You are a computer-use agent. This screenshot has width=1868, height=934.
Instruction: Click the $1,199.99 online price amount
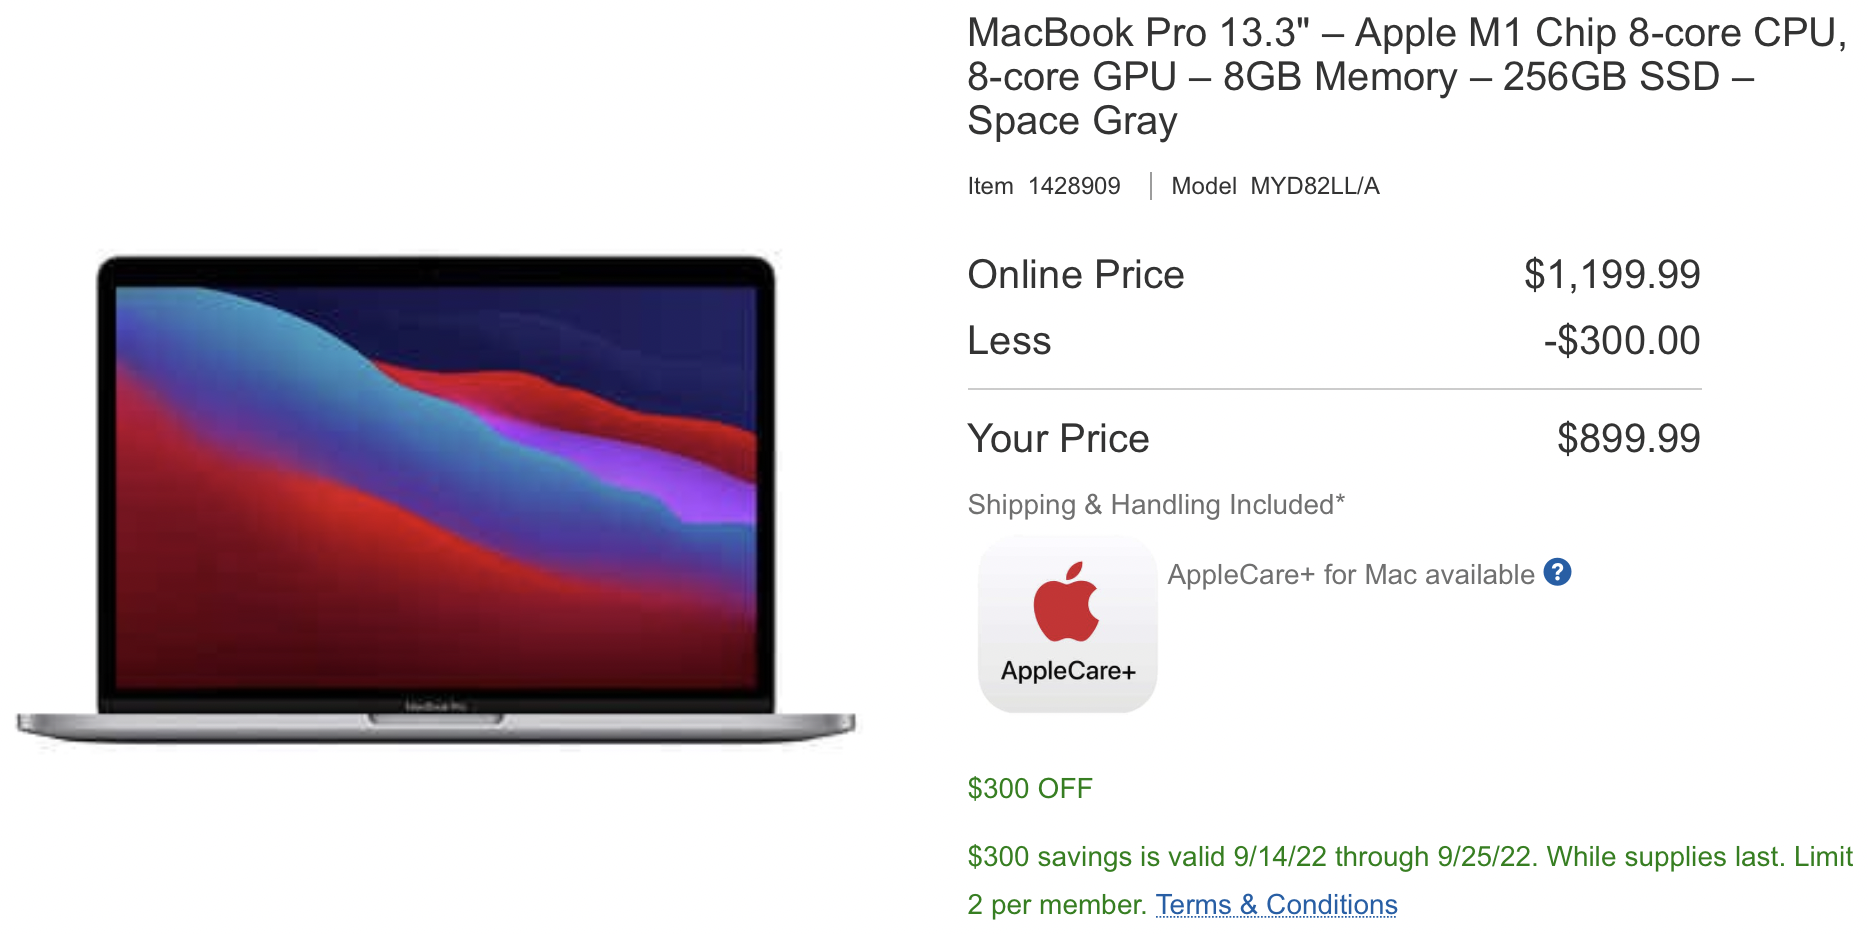coord(1612,275)
